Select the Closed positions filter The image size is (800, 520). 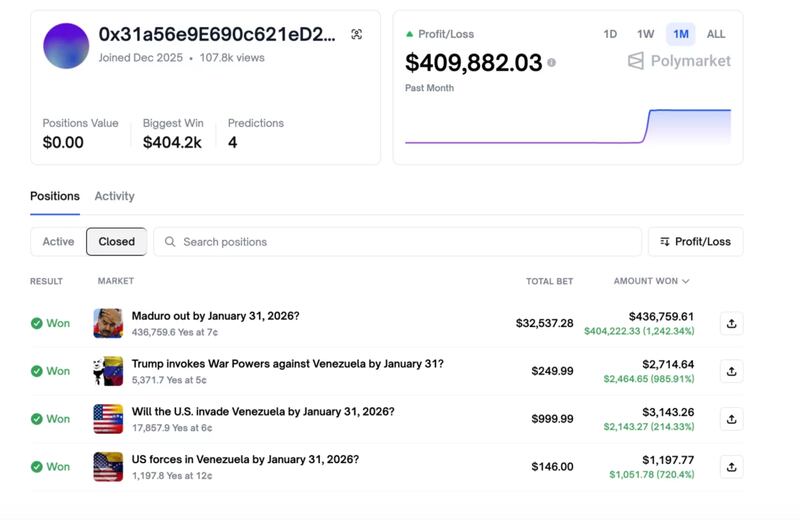(x=116, y=242)
